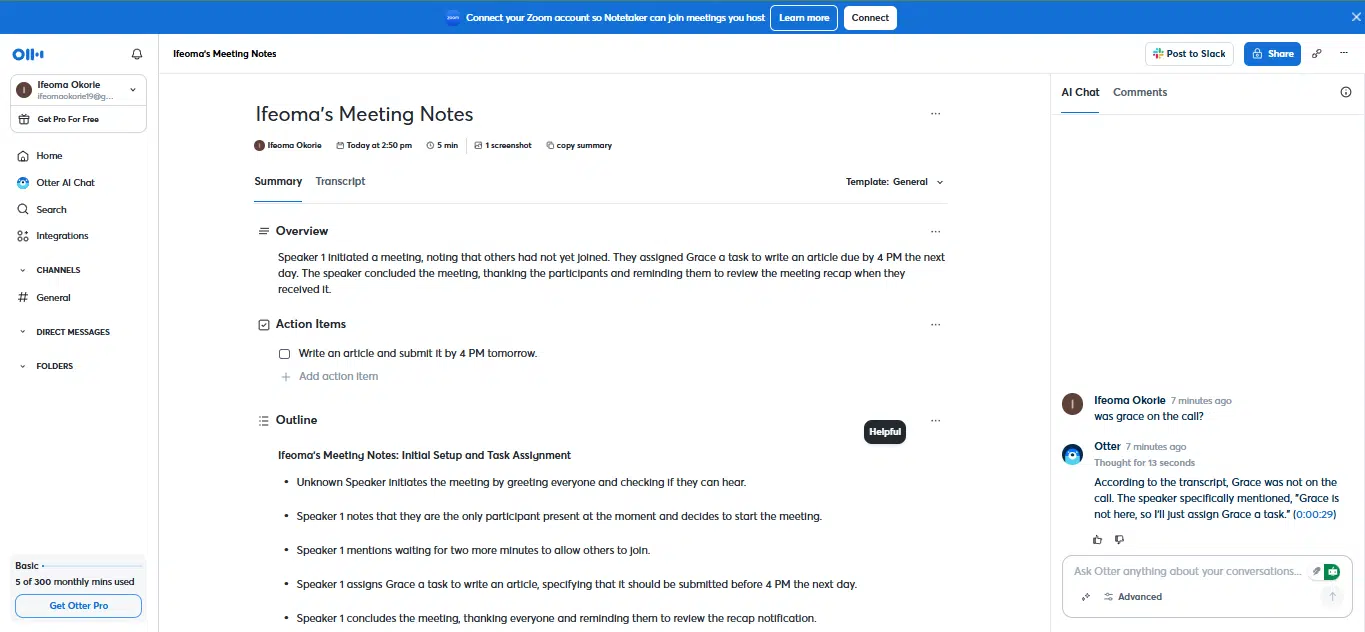Screen dimensions: 1365x632
Task: Click 'Thought for 13 seconds' text
Action: [1144, 463]
